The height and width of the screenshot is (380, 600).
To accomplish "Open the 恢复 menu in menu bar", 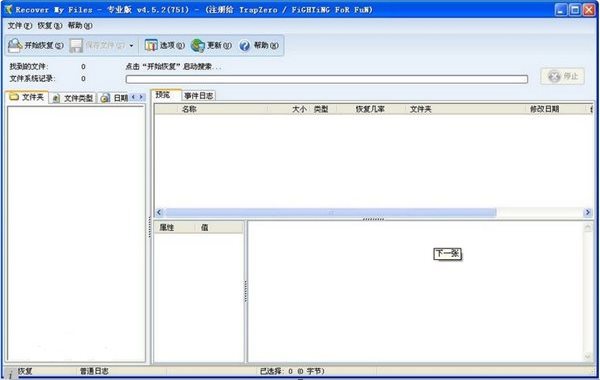I will click(x=50, y=26).
